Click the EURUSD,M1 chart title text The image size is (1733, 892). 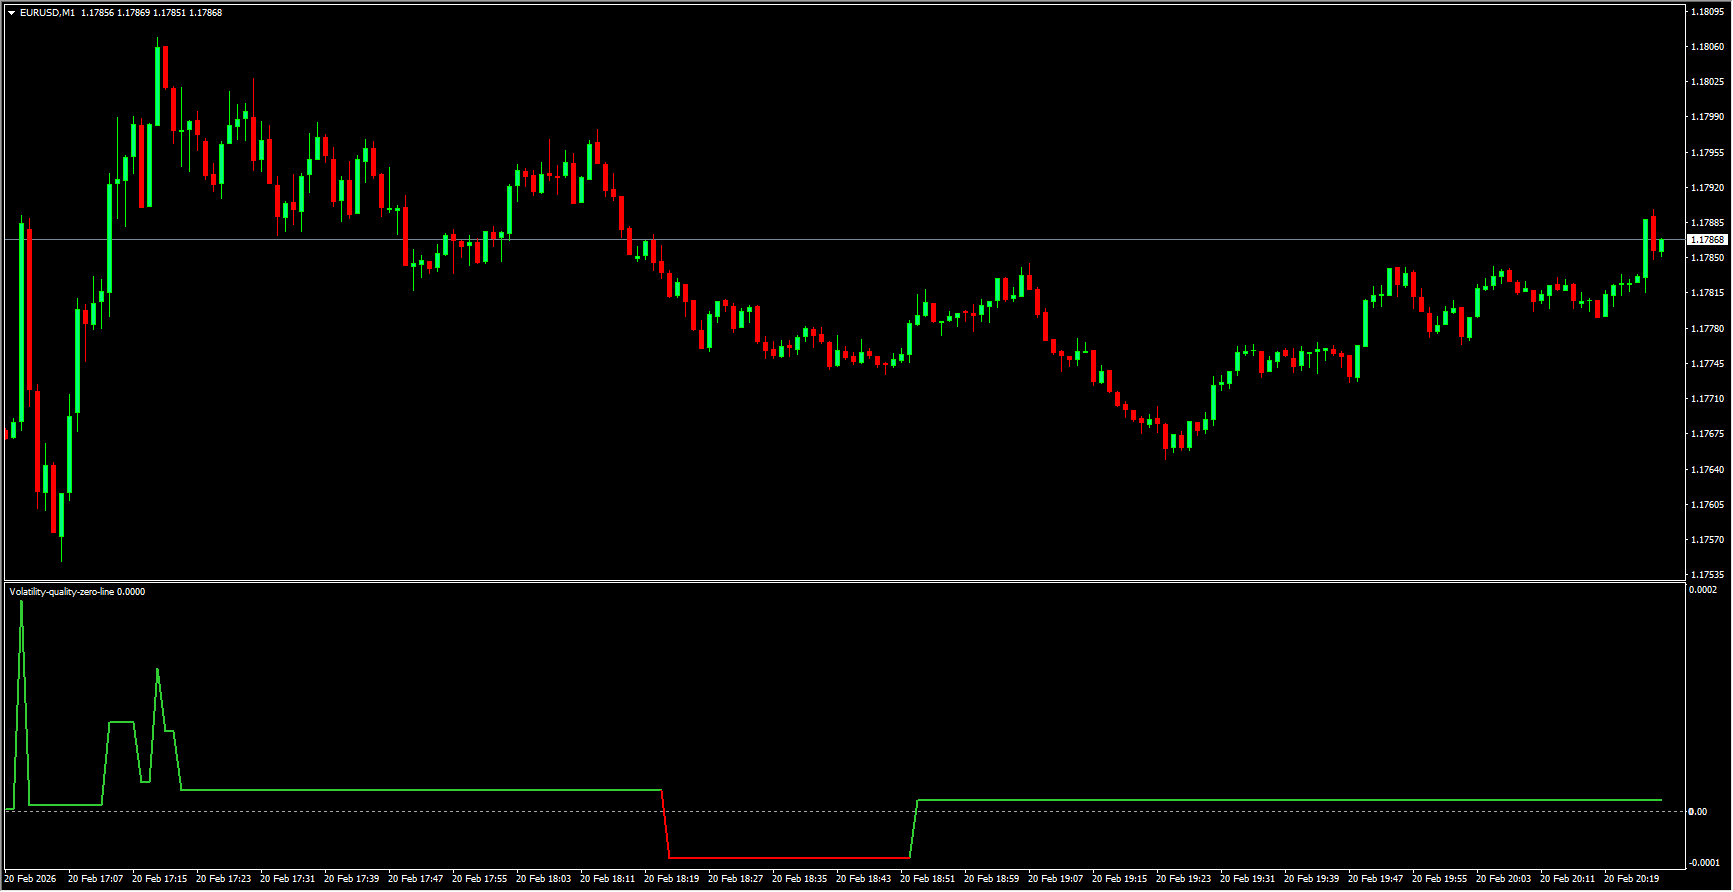pyautogui.click(x=47, y=13)
